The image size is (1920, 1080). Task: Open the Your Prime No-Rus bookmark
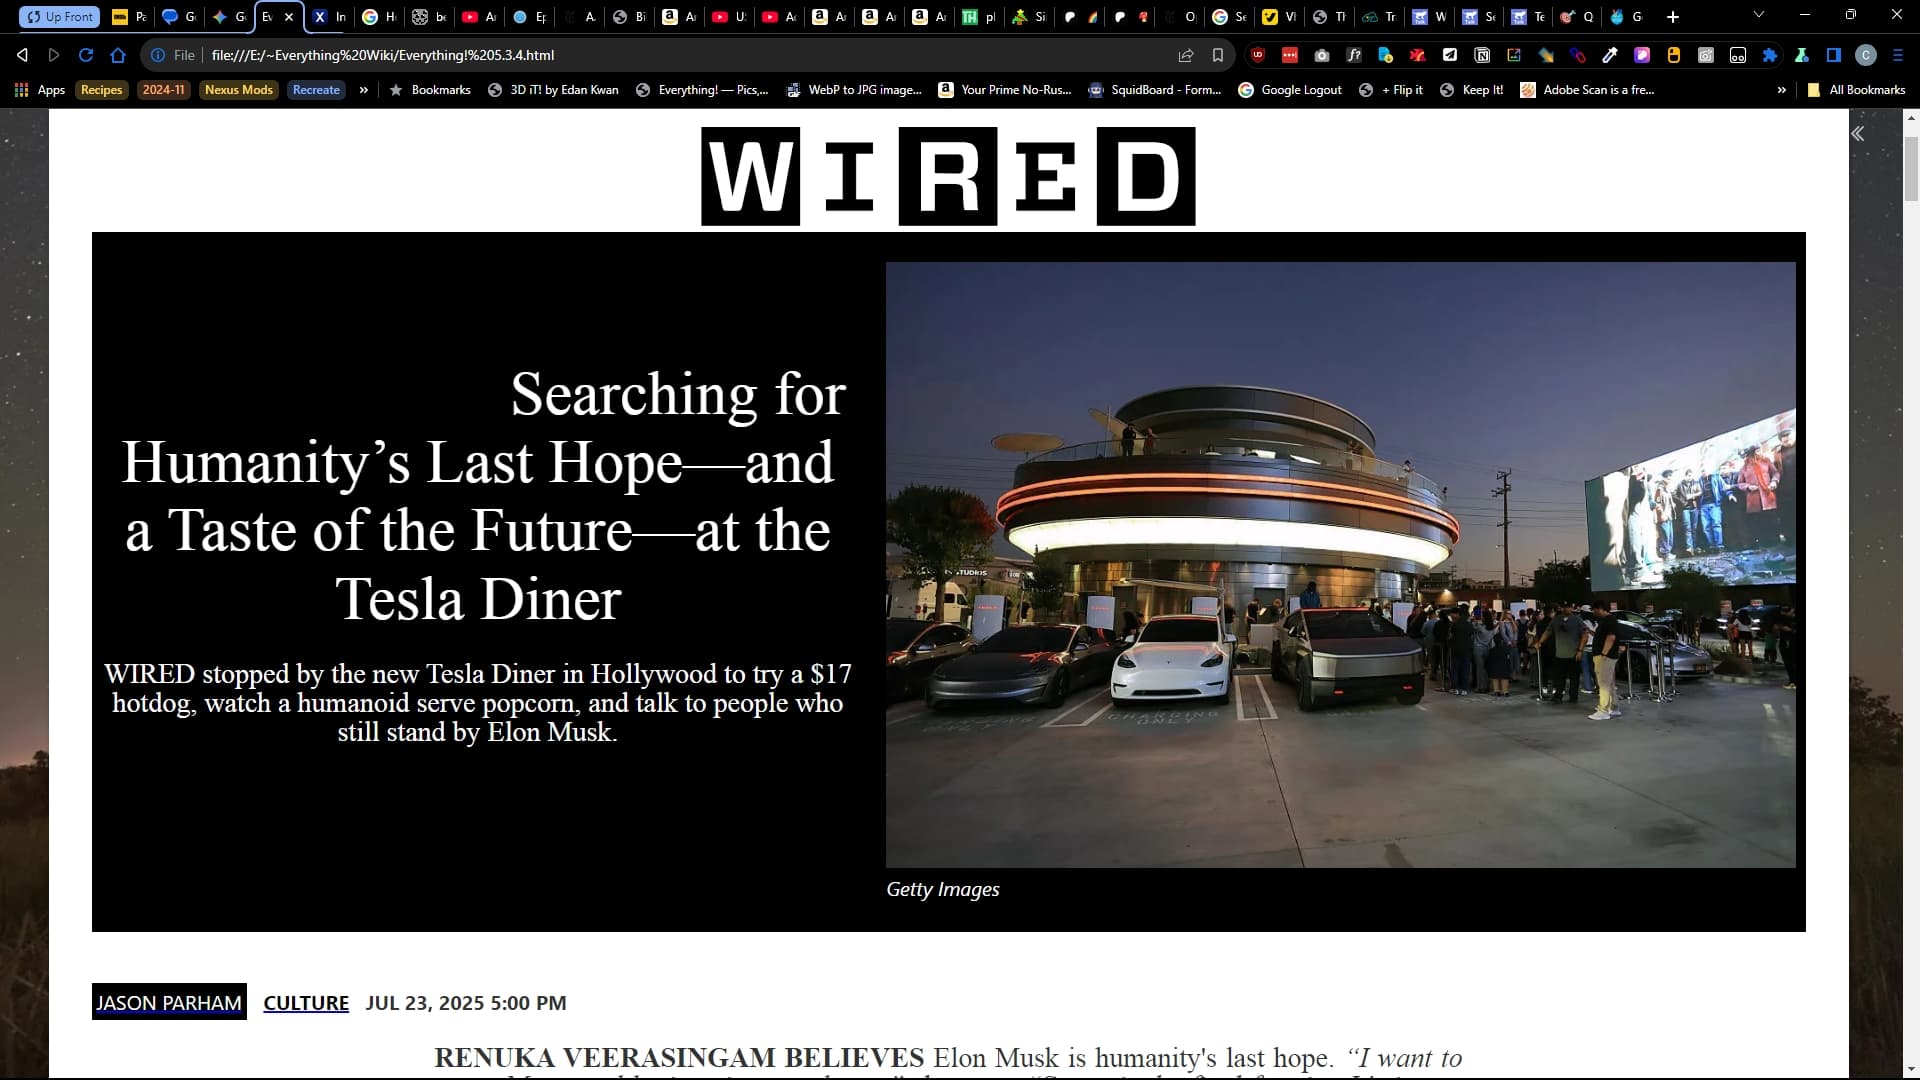coord(1005,90)
